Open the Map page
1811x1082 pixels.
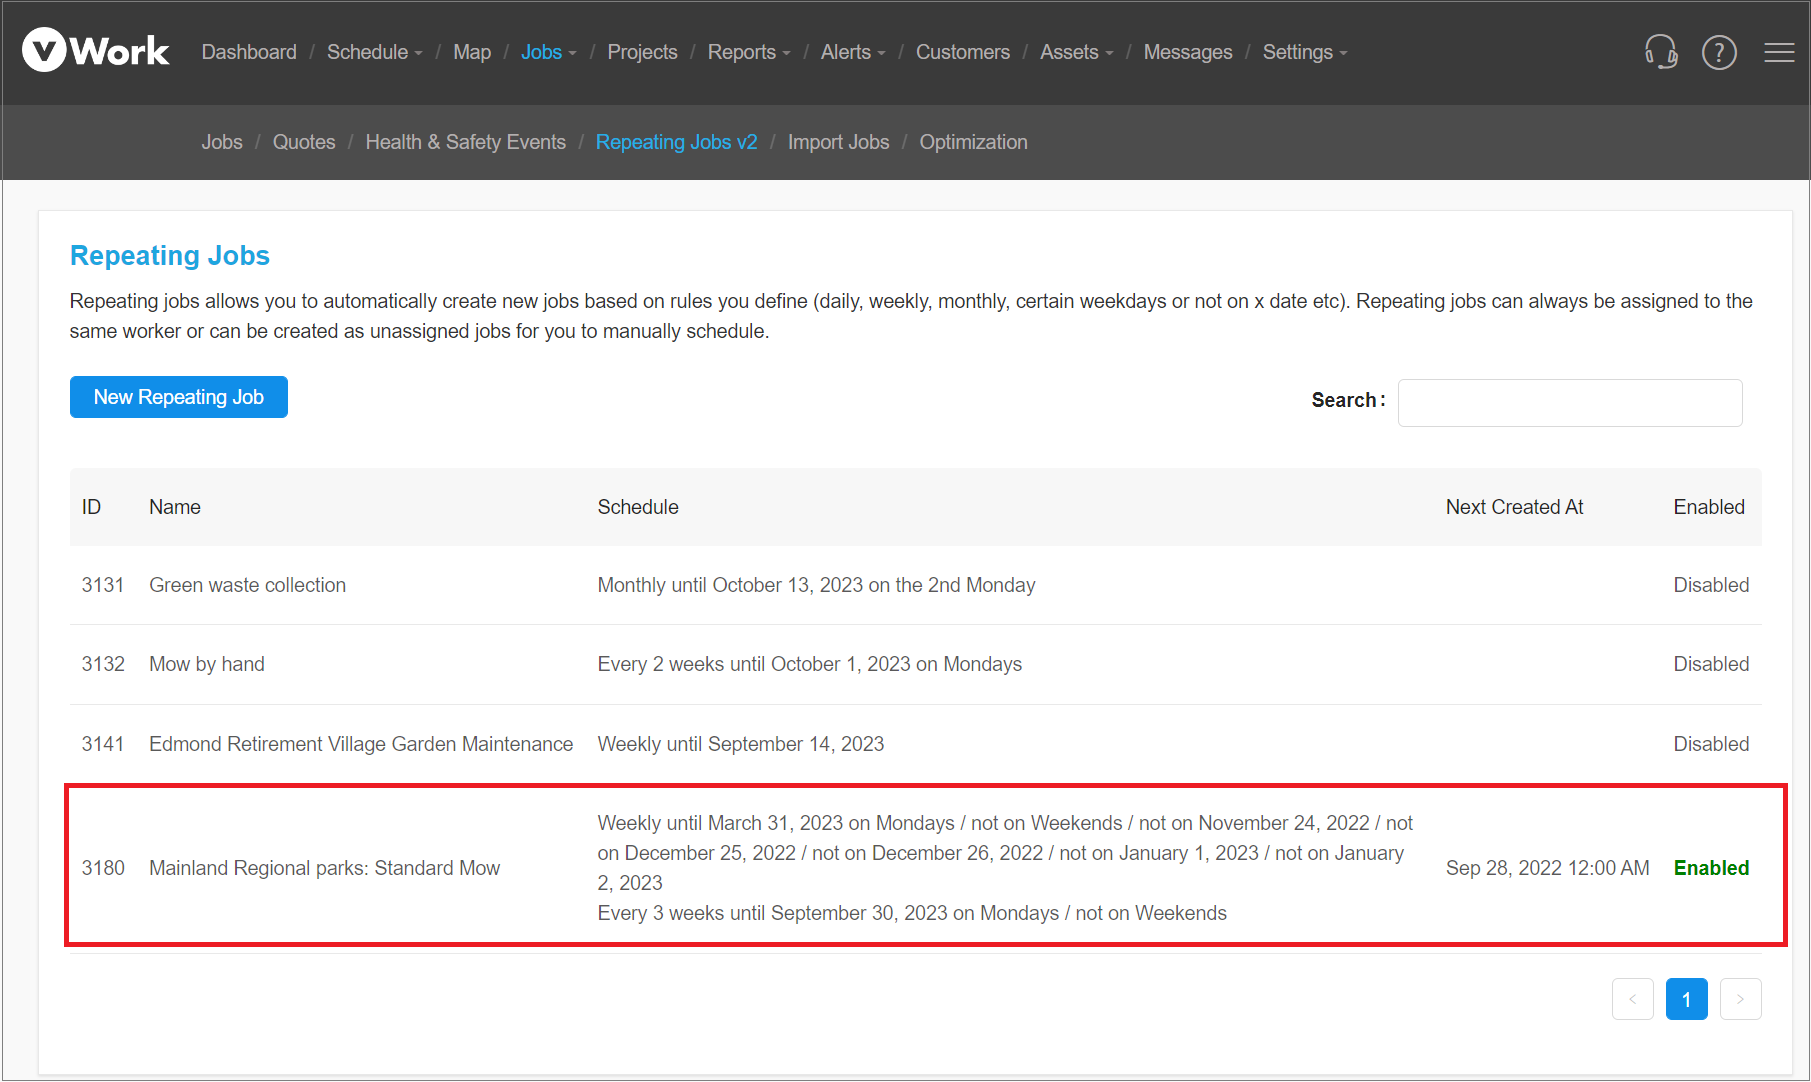pyautogui.click(x=472, y=52)
